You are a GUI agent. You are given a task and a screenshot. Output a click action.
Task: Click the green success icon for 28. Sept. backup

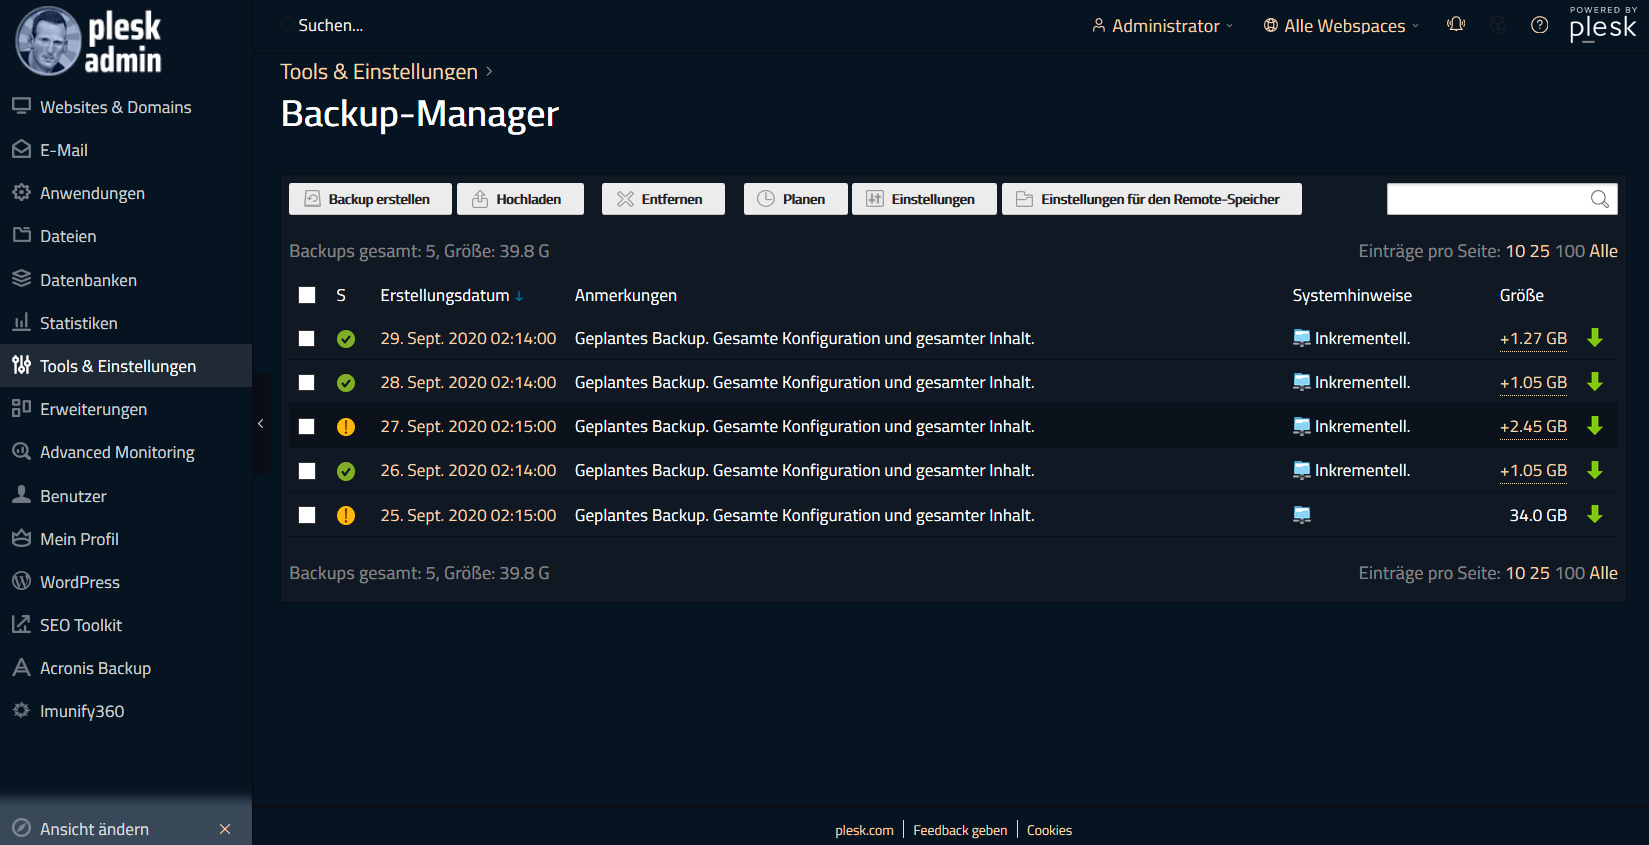[346, 383]
